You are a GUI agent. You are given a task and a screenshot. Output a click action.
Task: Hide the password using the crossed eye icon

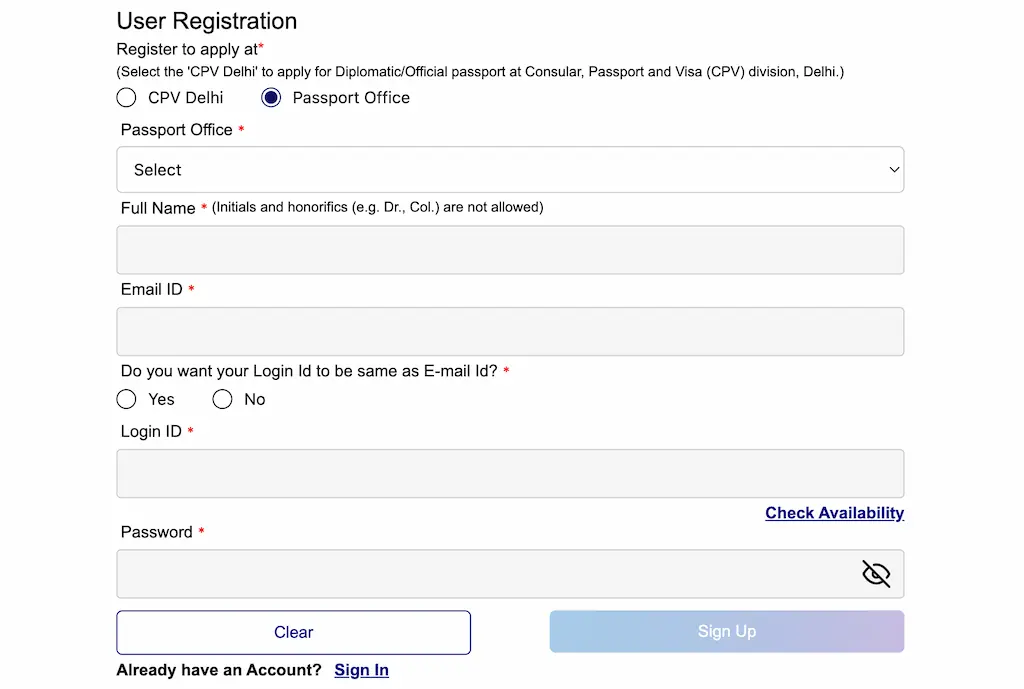(876, 573)
